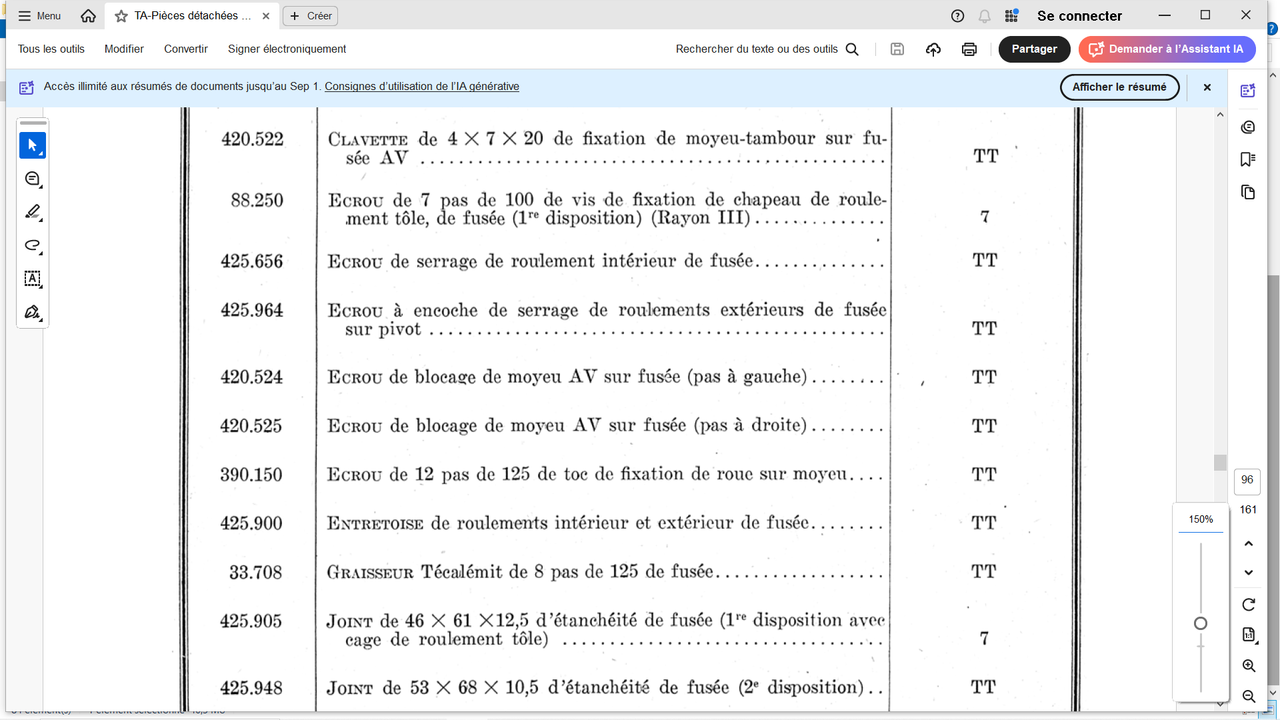This screenshot has width=1280, height=720.
Task: Click Afficher le résumé
Action: (1119, 87)
